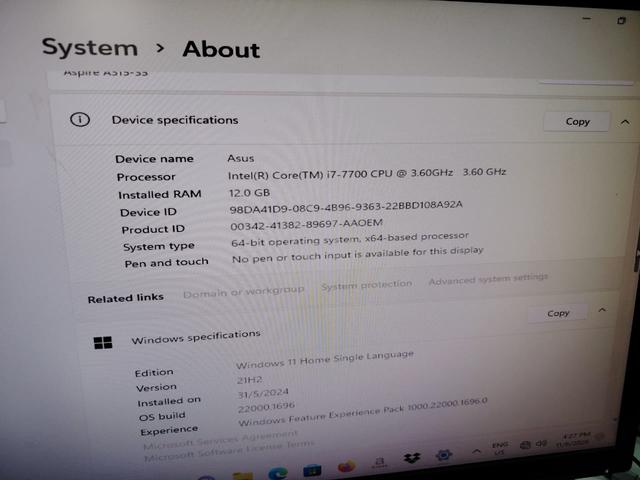640x480 pixels.
Task: Open Microsoft Services Agreement link
Action: tap(220, 439)
